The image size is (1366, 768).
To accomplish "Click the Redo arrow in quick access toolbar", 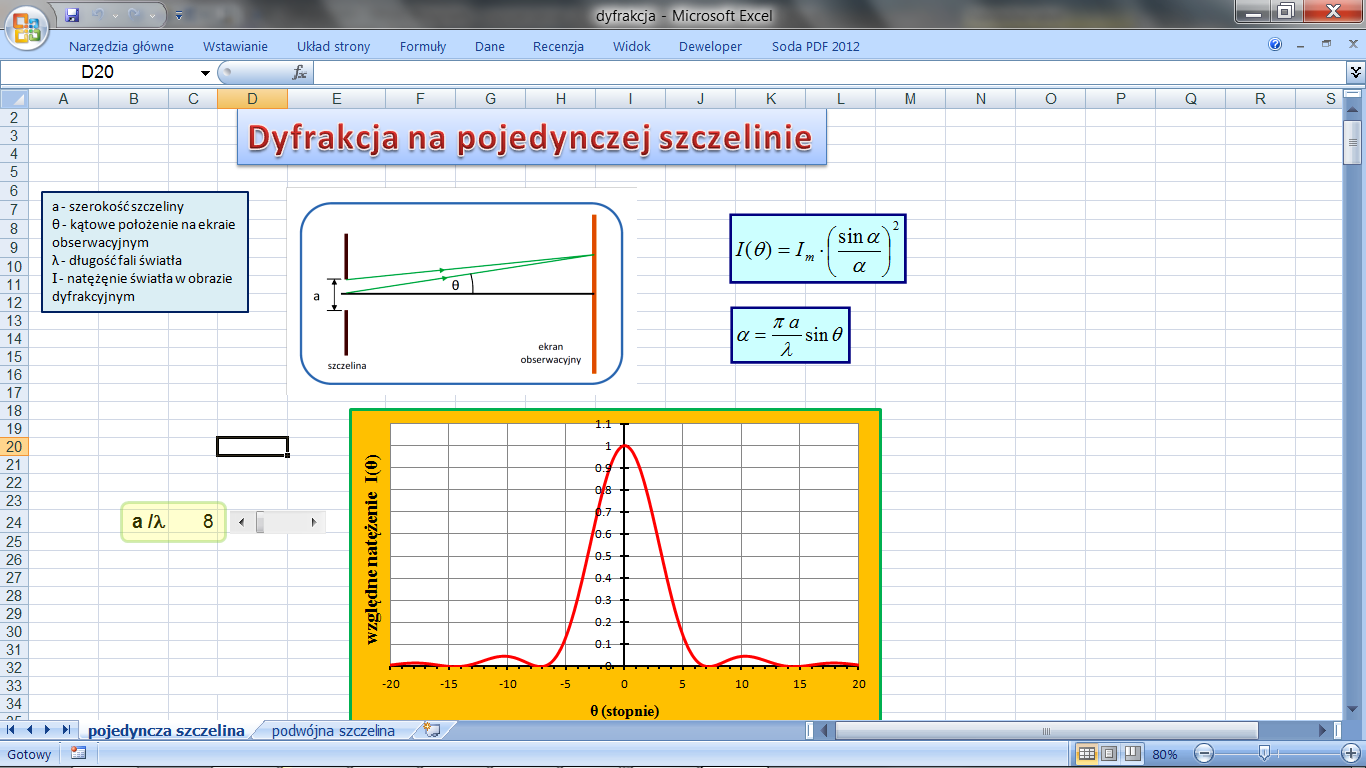I will [x=134, y=15].
